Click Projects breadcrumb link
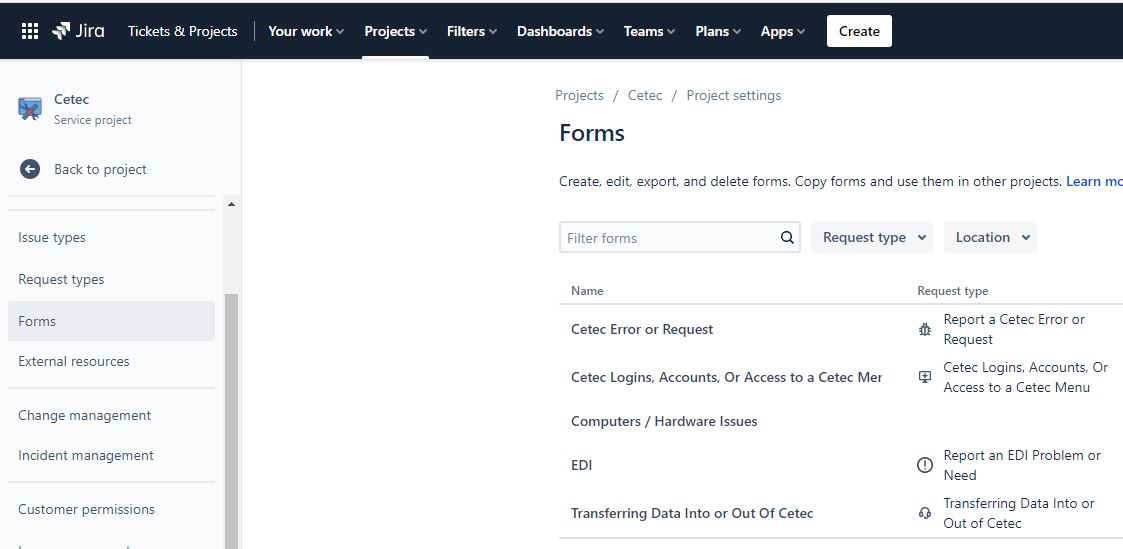The image size is (1123, 549). pos(579,95)
